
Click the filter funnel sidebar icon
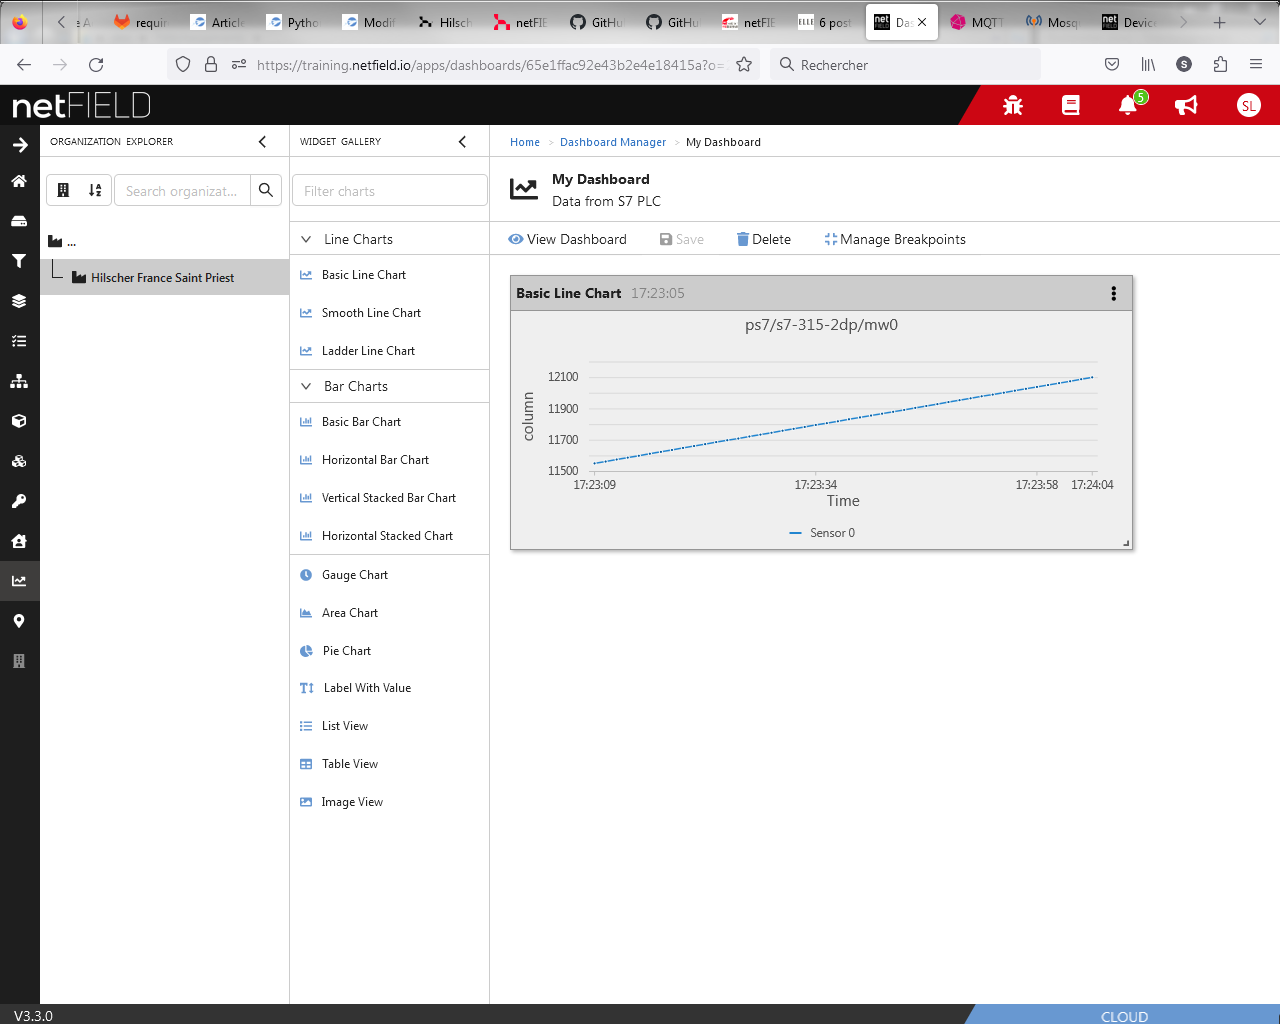(x=19, y=261)
